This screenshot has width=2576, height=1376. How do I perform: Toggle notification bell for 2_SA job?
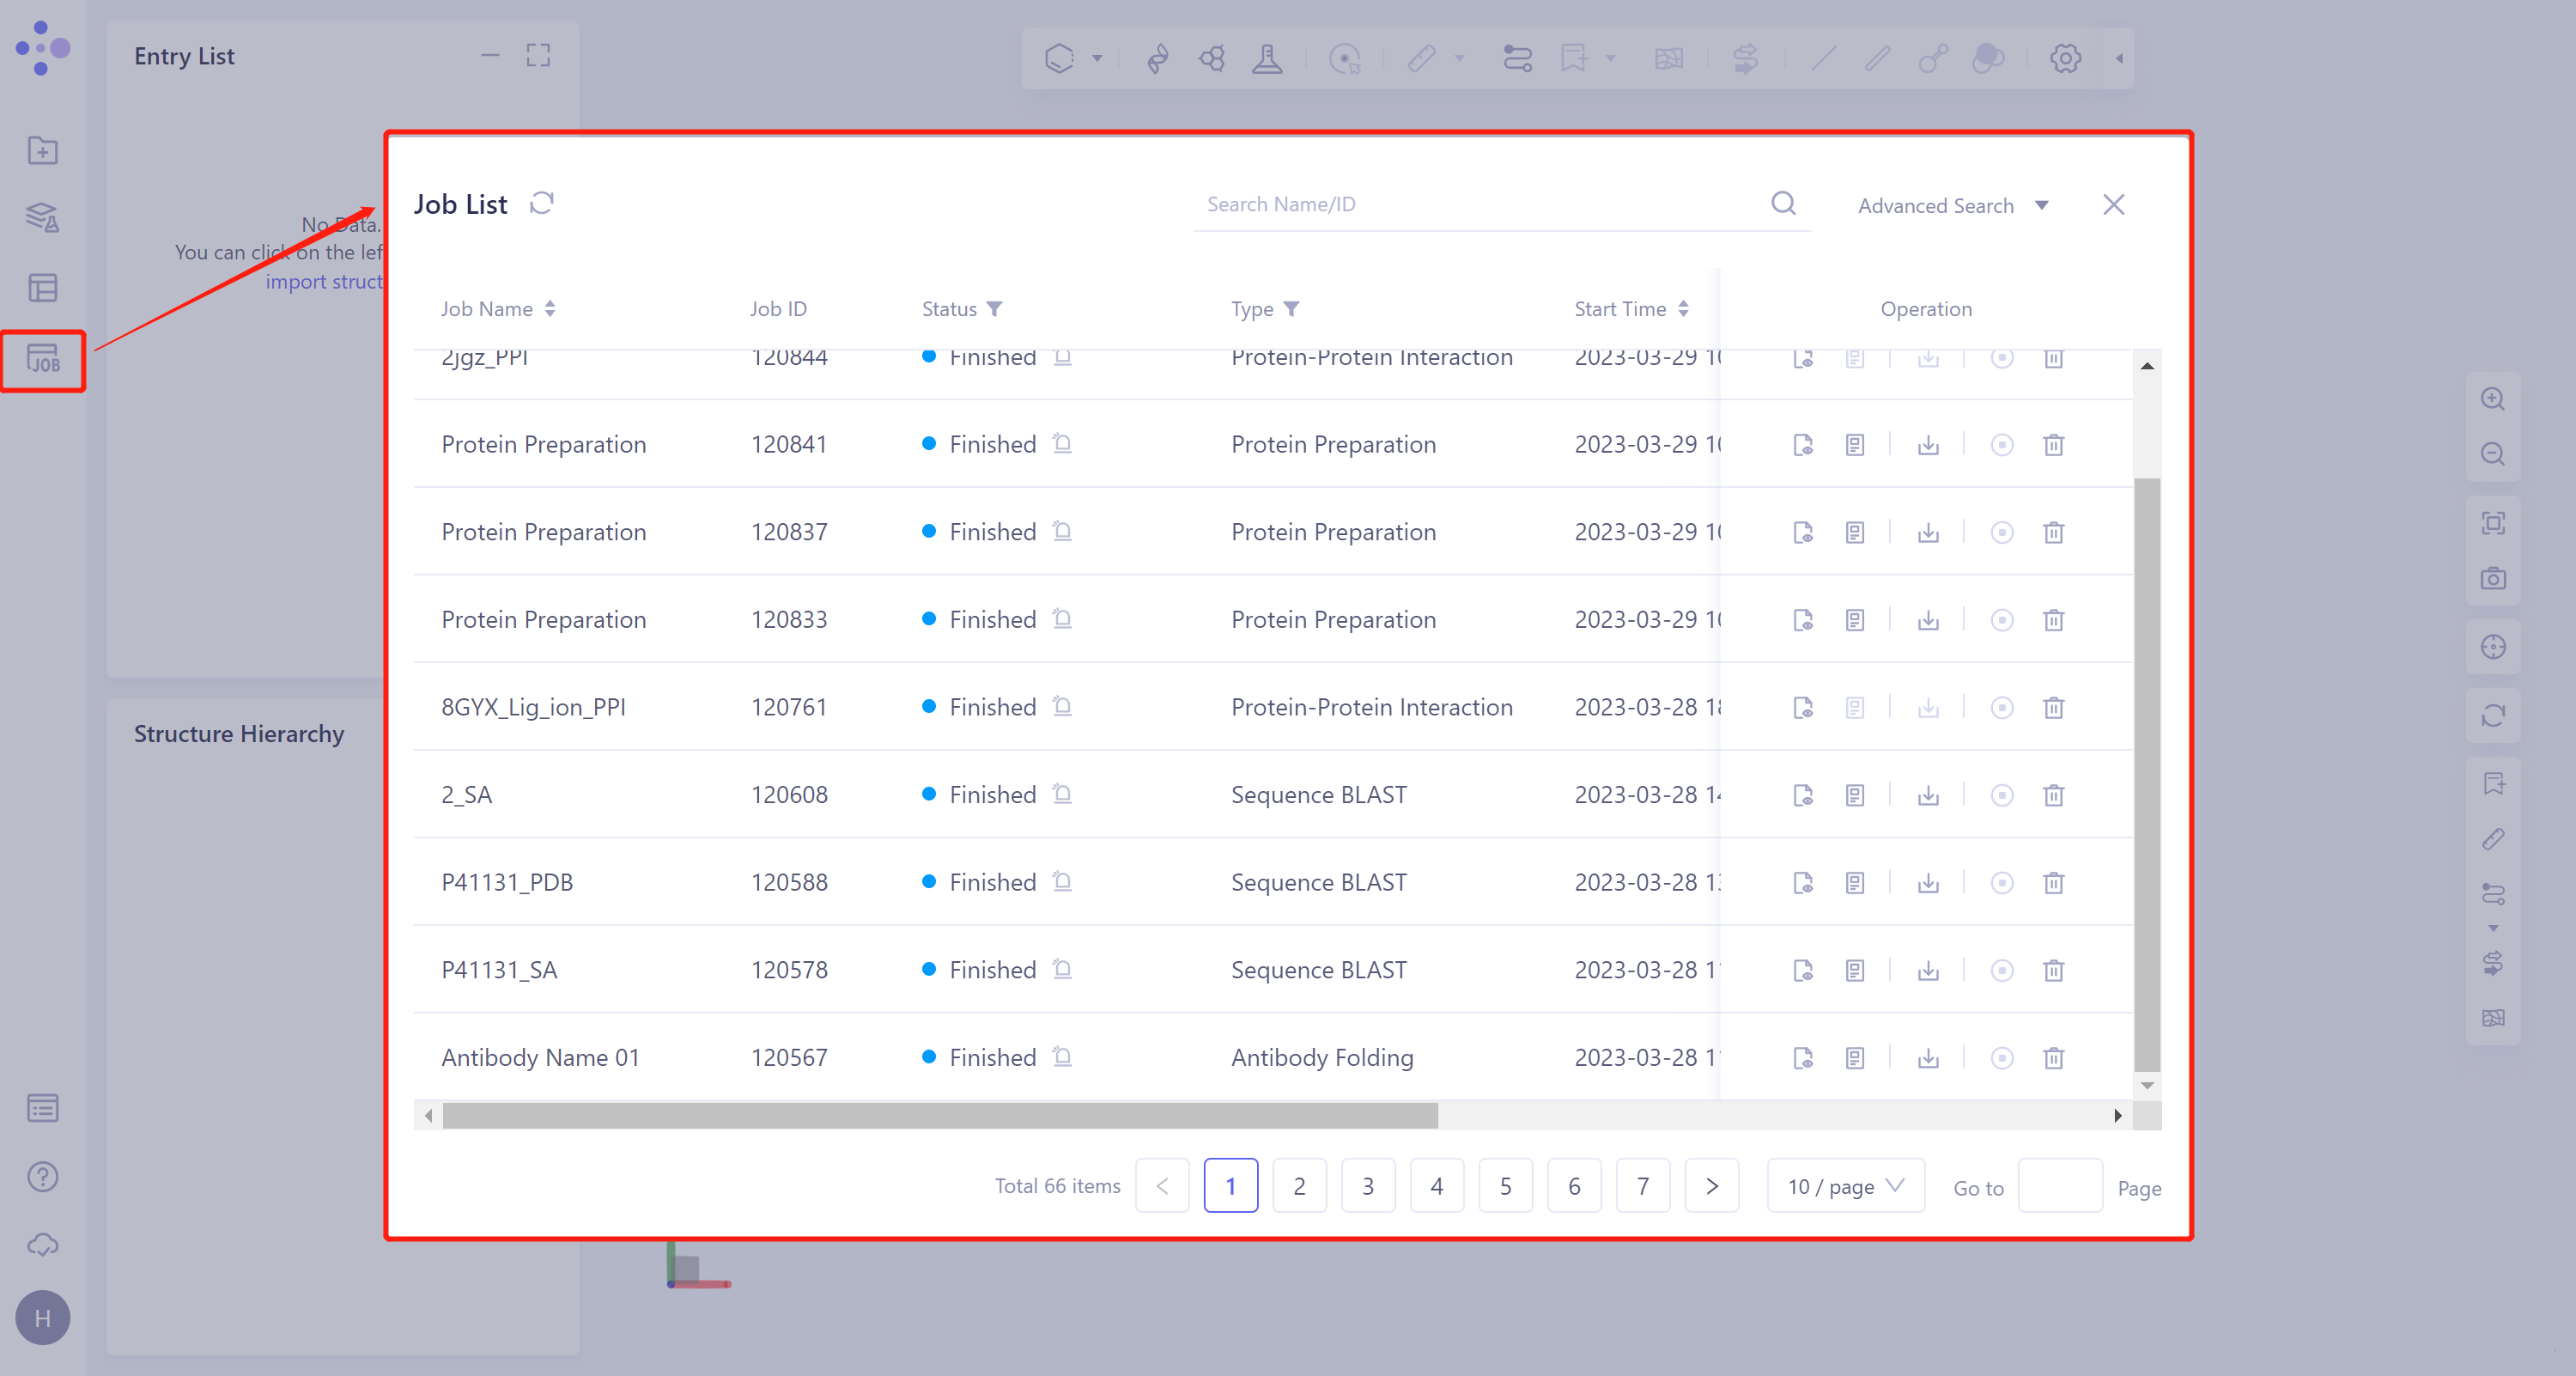1062,795
